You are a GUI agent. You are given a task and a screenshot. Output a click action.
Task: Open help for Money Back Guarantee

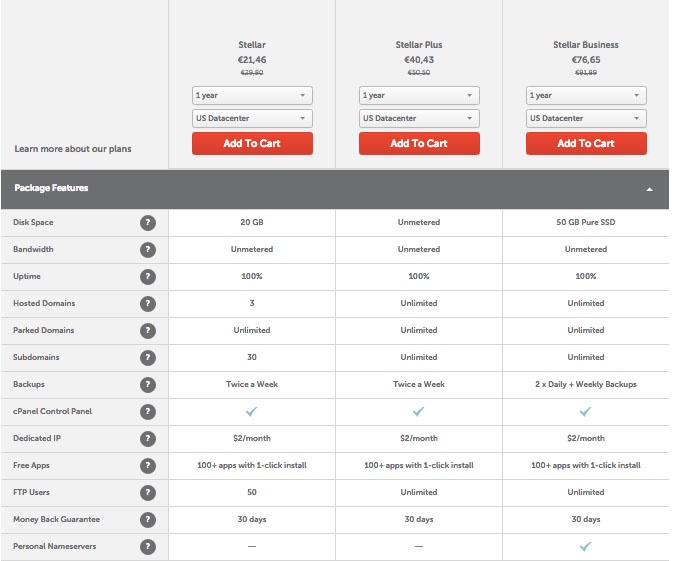[x=148, y=520]
